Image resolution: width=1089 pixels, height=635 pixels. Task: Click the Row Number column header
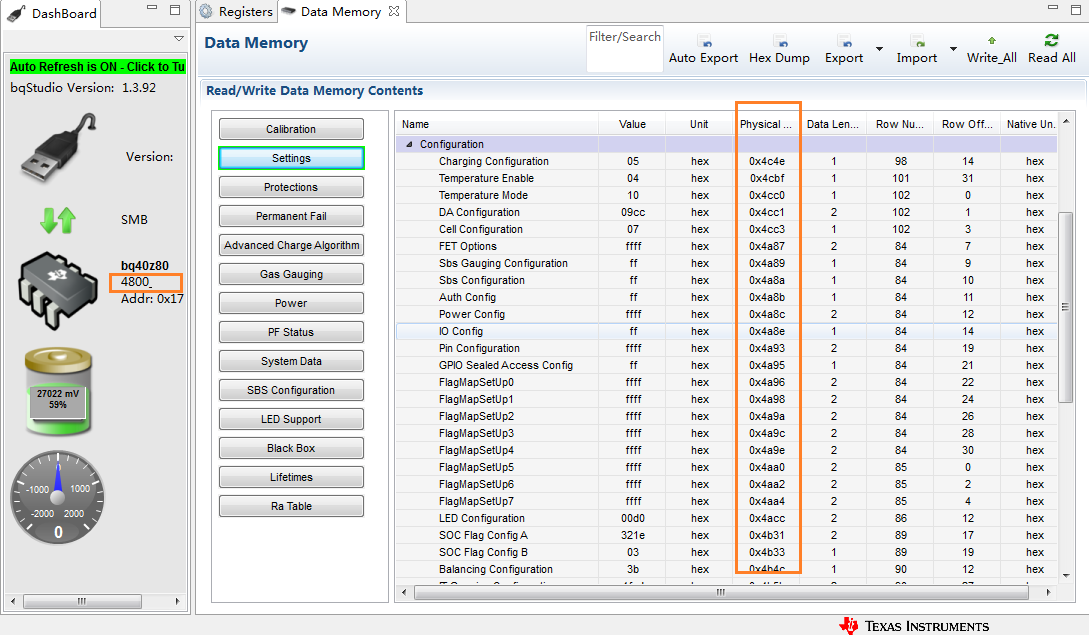(900, 124)
